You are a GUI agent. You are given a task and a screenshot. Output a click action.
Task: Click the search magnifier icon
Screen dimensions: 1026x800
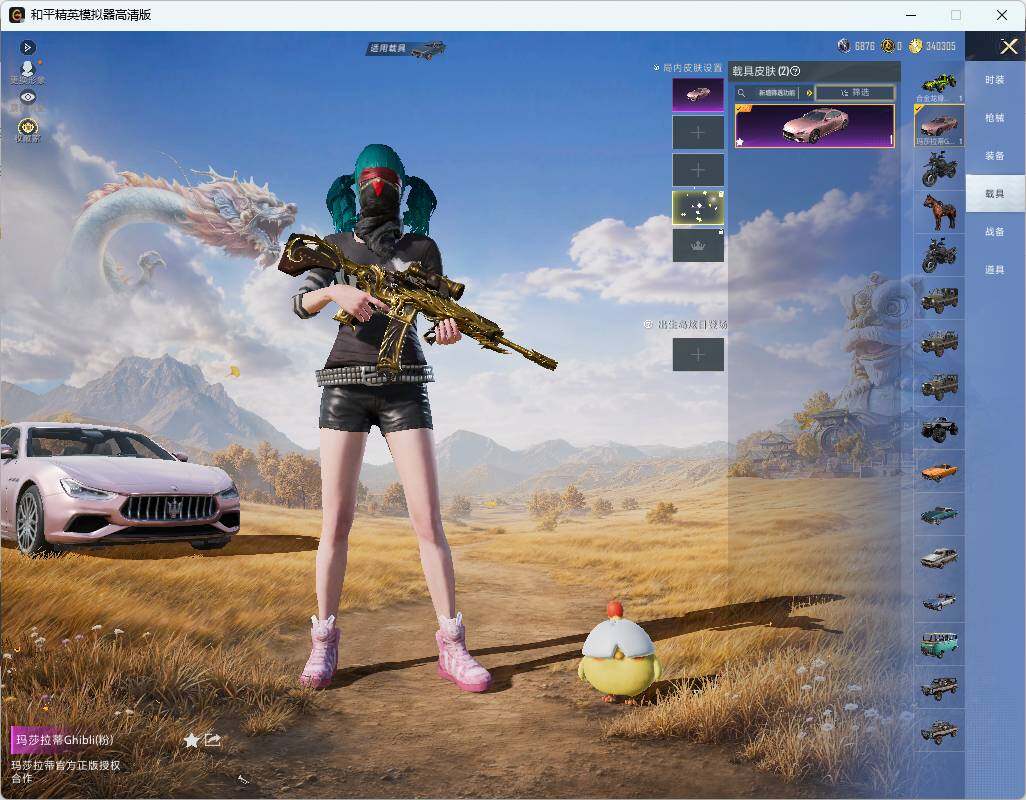741,93
